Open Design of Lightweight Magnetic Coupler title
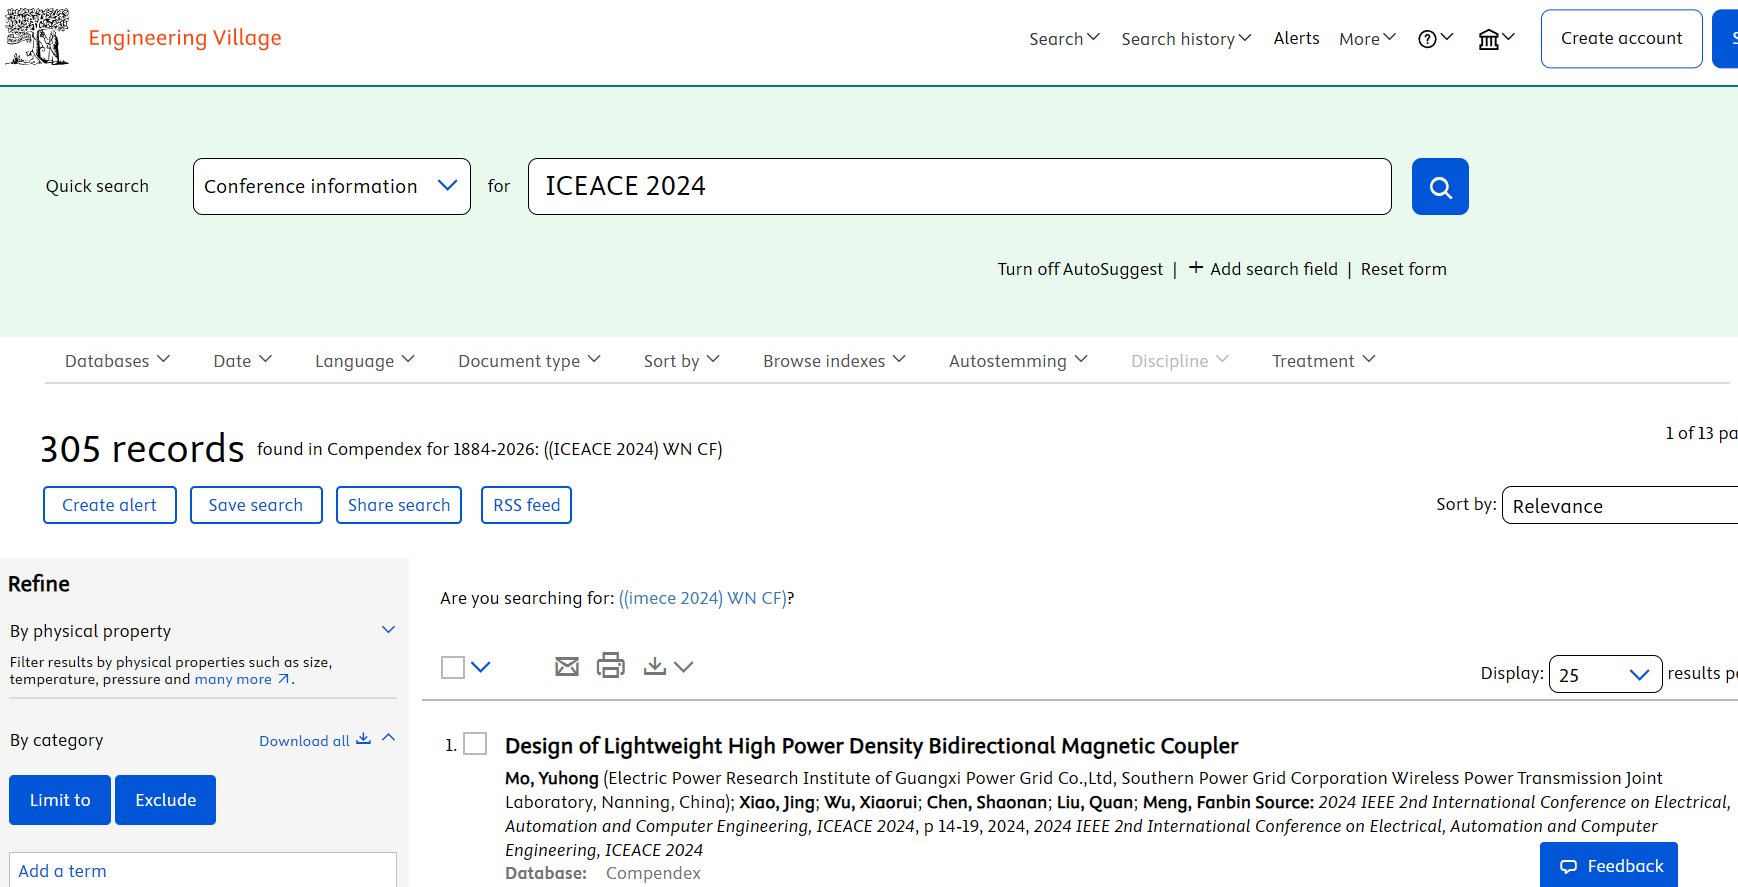The image size is (1738, 887). coord(871,746)
